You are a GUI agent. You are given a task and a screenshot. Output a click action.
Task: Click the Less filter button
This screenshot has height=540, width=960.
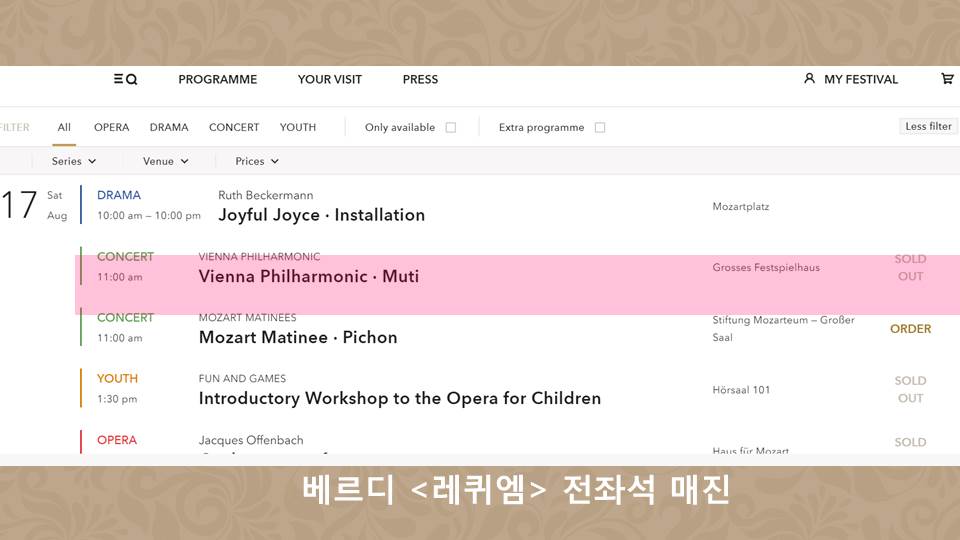[928, 126]
